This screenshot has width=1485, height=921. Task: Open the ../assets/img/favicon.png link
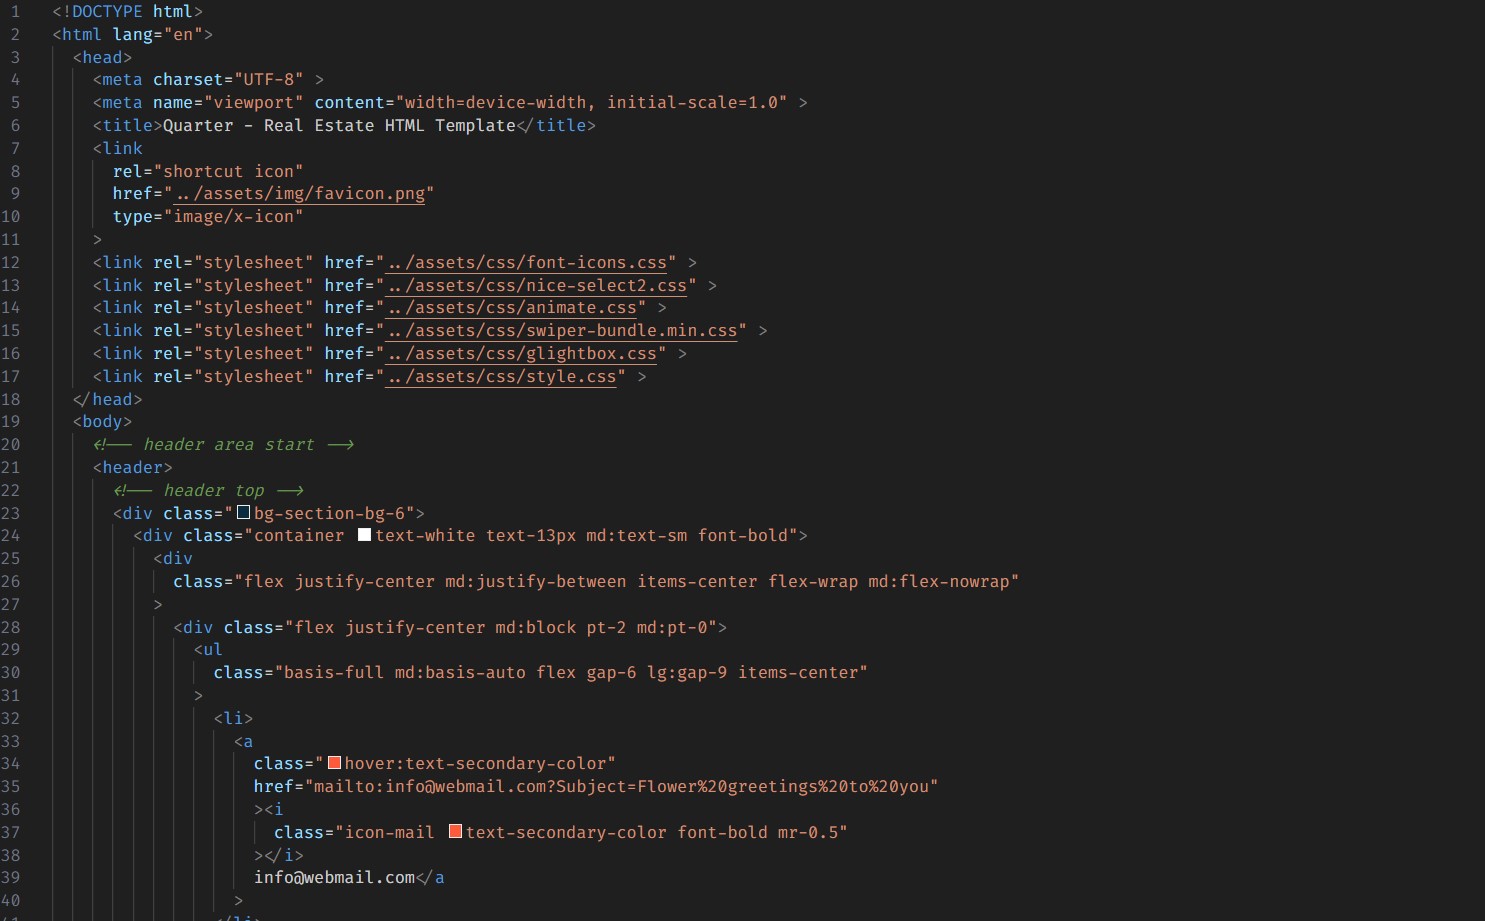click(x=299, y=194)
